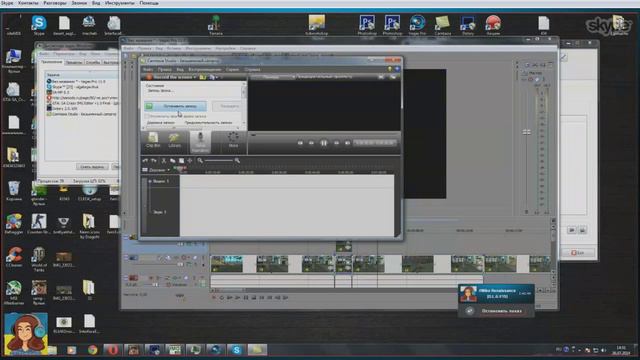Open Сервис menu in Camtasia

232,69
